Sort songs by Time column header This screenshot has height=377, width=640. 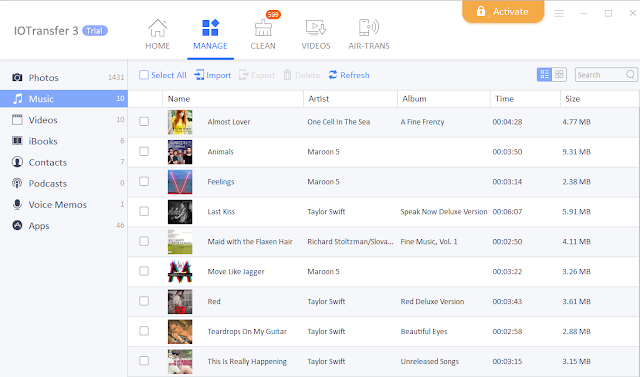tap(525, 99)
